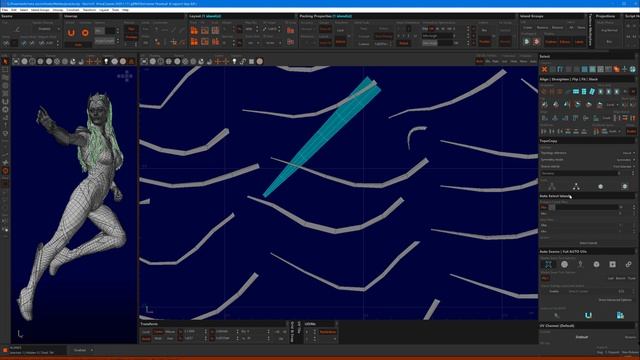Open the Grid & Snap vertical tab

292,331
